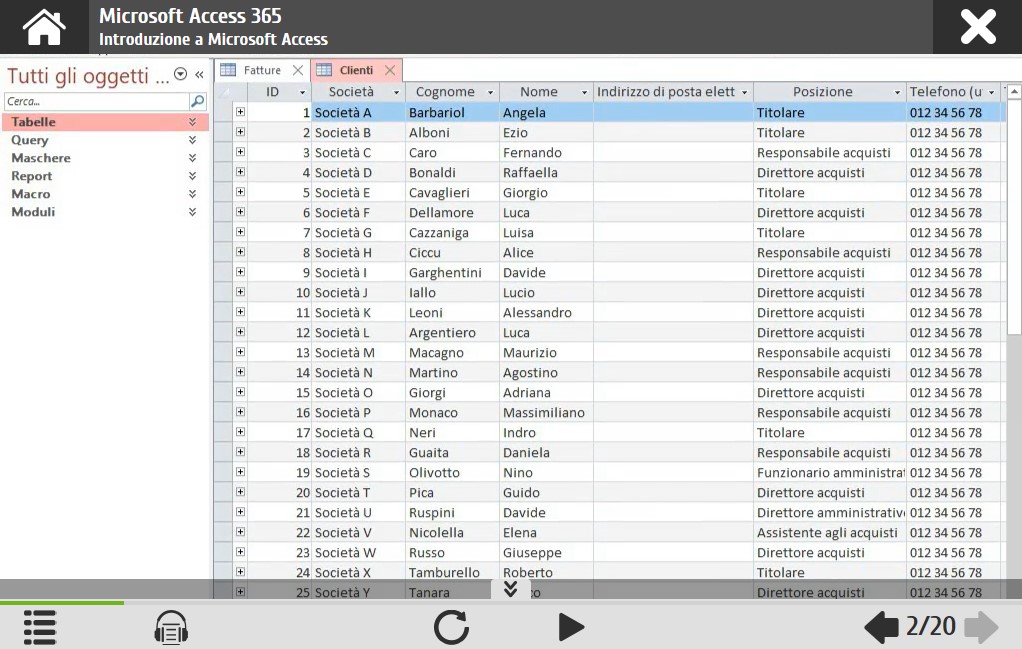
Task: Click the Cerca search field
Action: (x=97, y=101)
